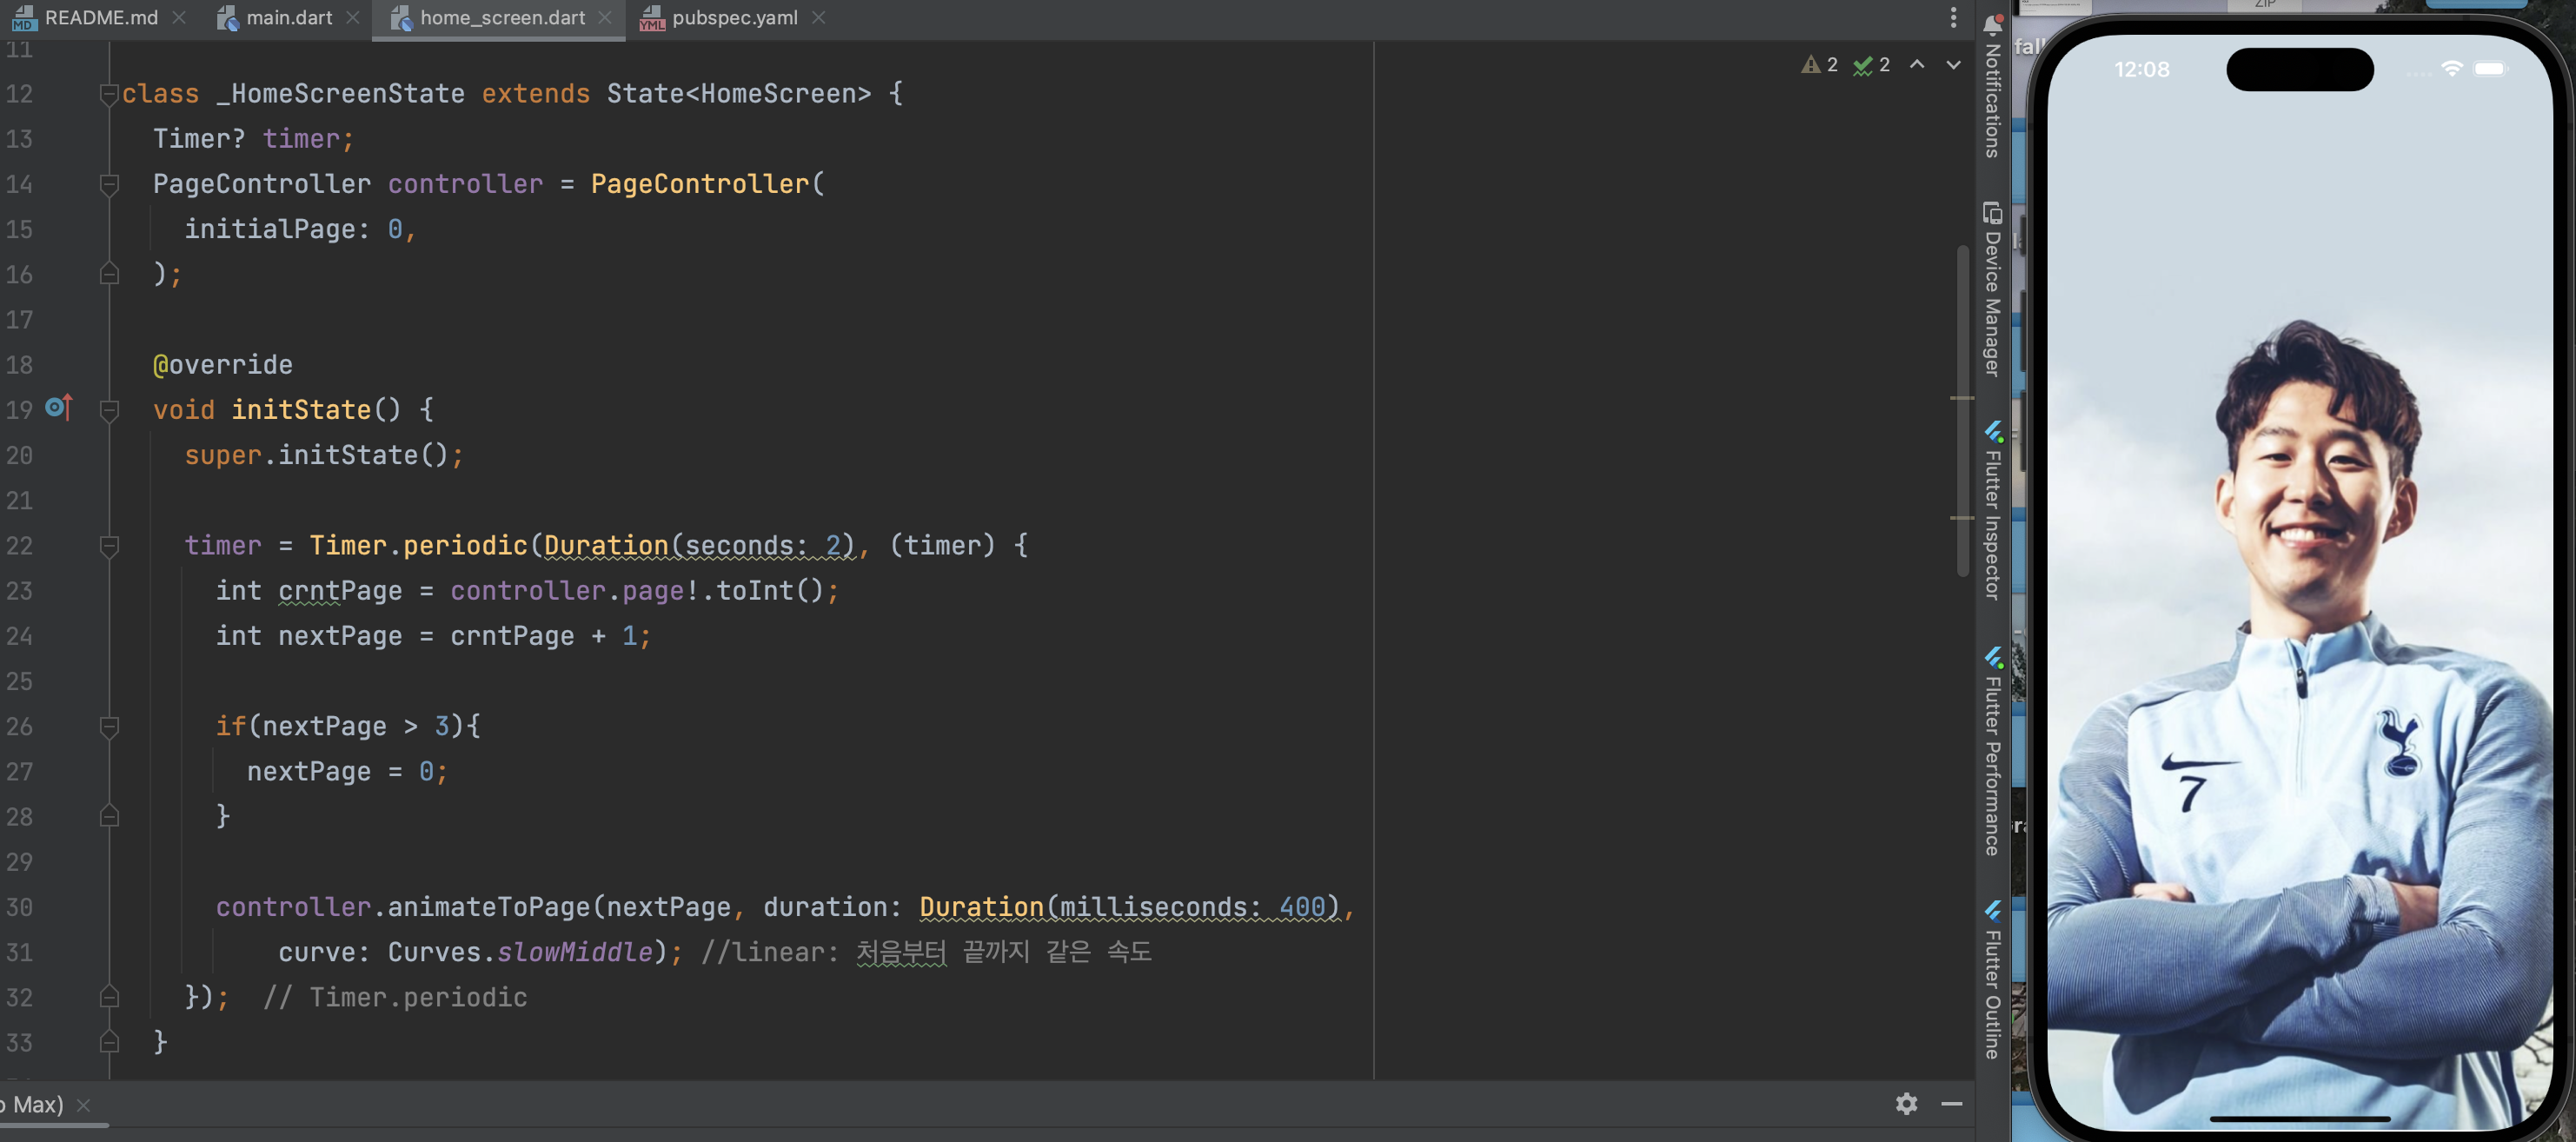Fold the if nextPage block on line 26

[x=109, y=727]
